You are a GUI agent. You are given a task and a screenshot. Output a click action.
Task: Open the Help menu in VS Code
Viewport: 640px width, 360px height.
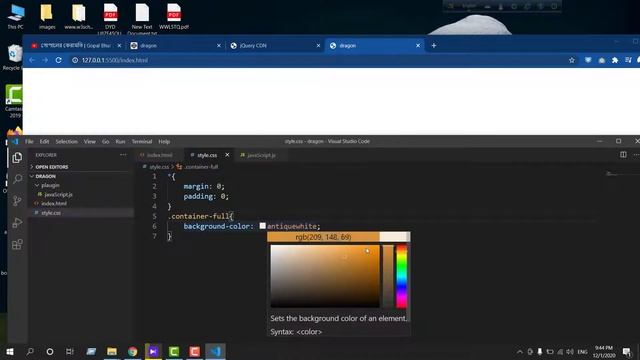click(x=164, y=141)
